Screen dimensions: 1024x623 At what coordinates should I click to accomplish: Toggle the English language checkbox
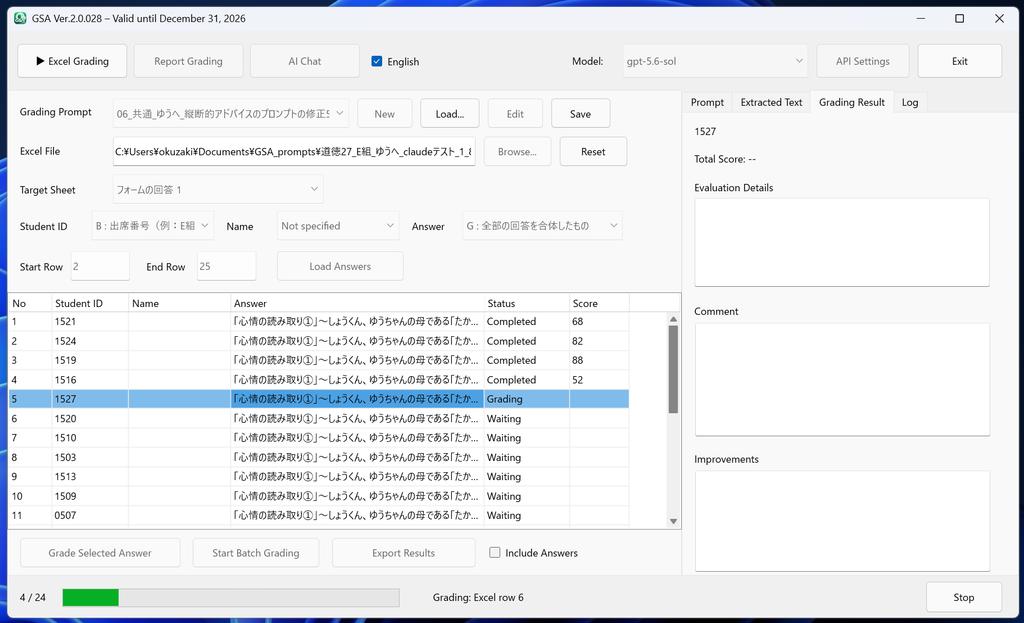pyautogui.click(x=377, y=61)
